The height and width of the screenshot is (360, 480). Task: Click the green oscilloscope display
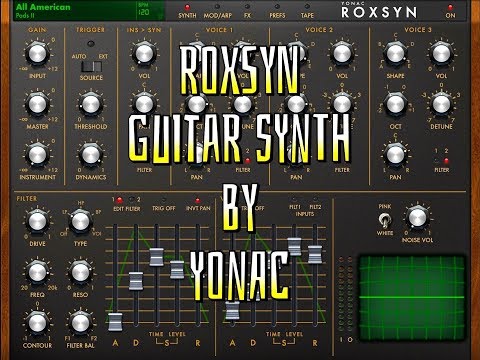coord(411,298)
